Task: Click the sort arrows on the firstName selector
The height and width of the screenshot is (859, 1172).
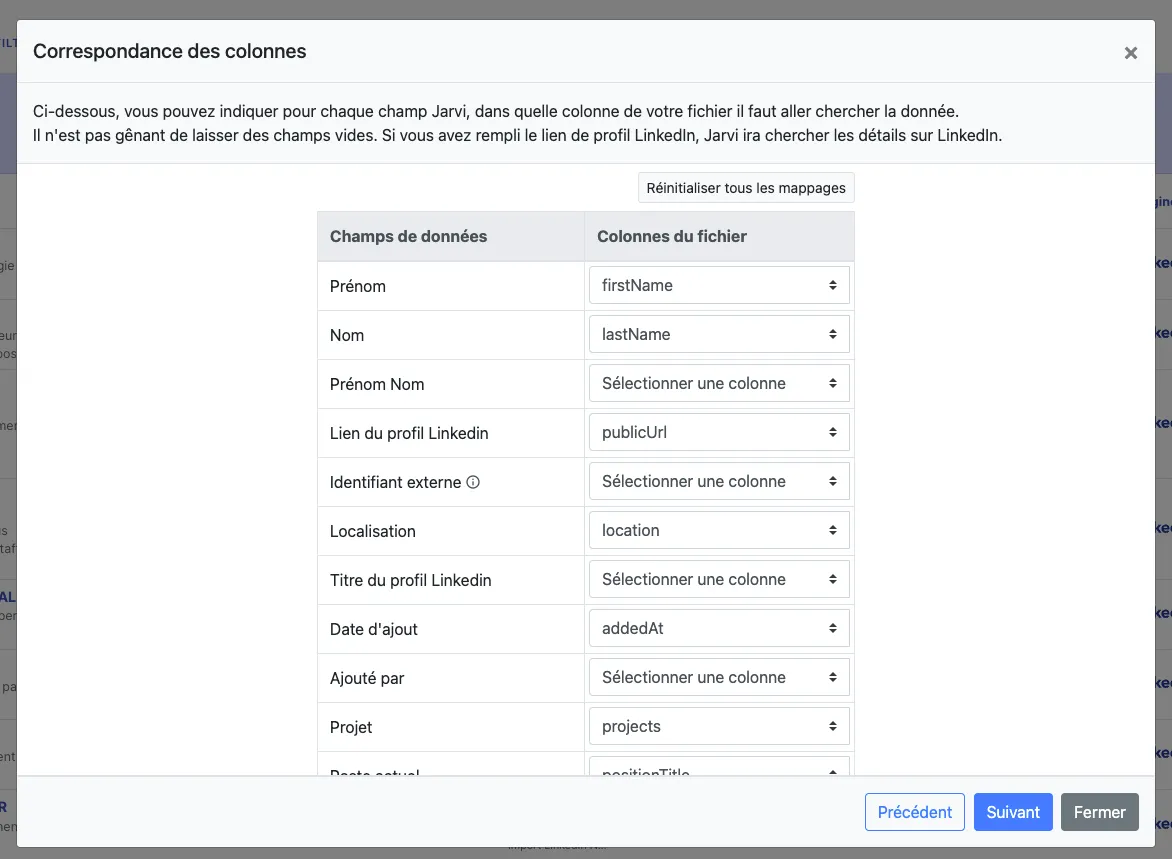Action: 833,285
